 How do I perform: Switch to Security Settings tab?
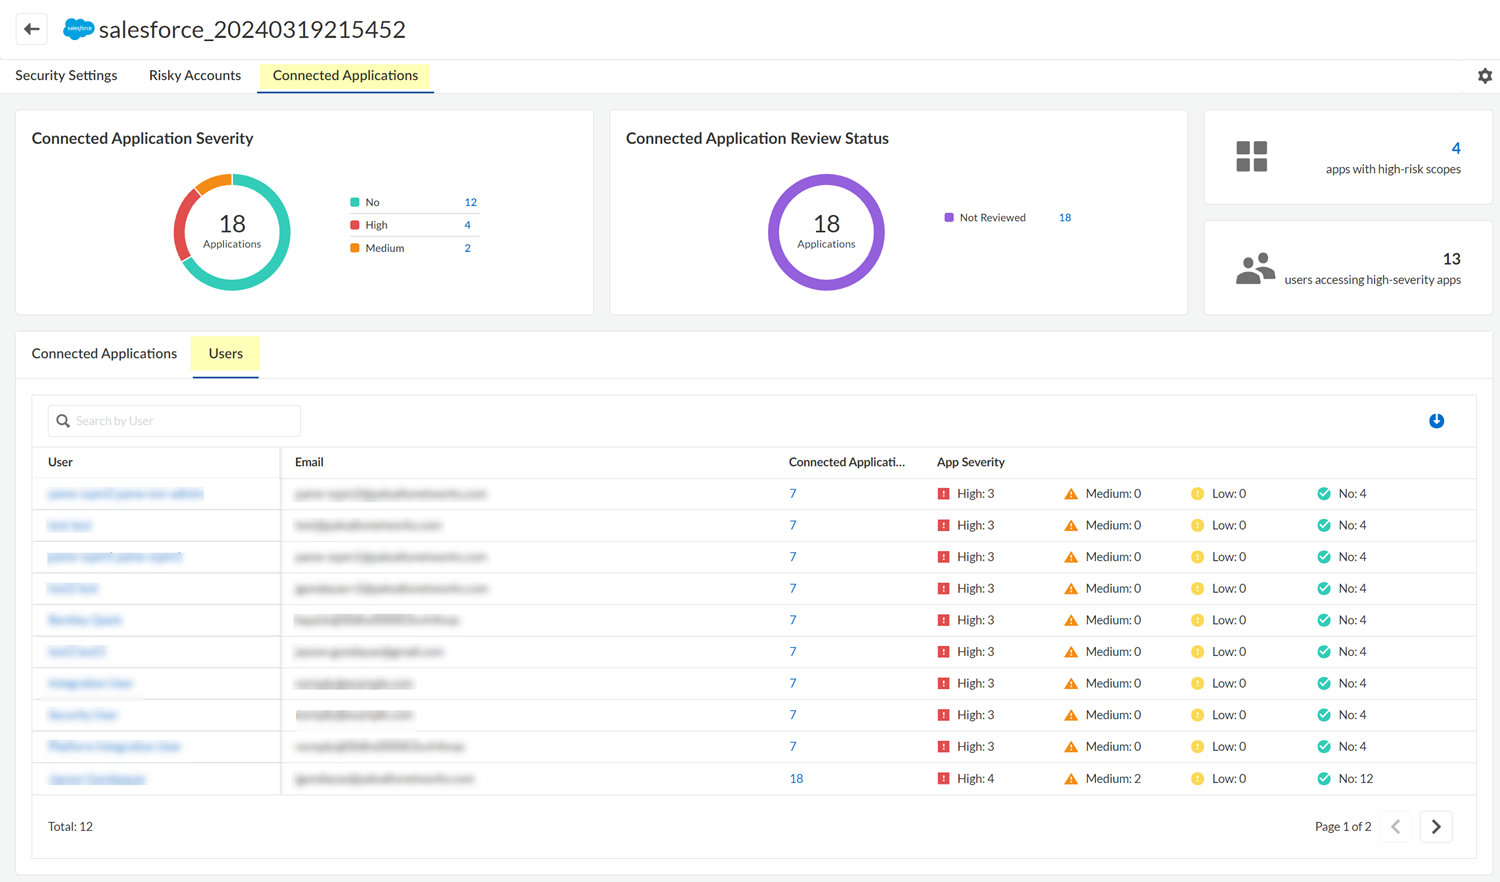(66, 76)
